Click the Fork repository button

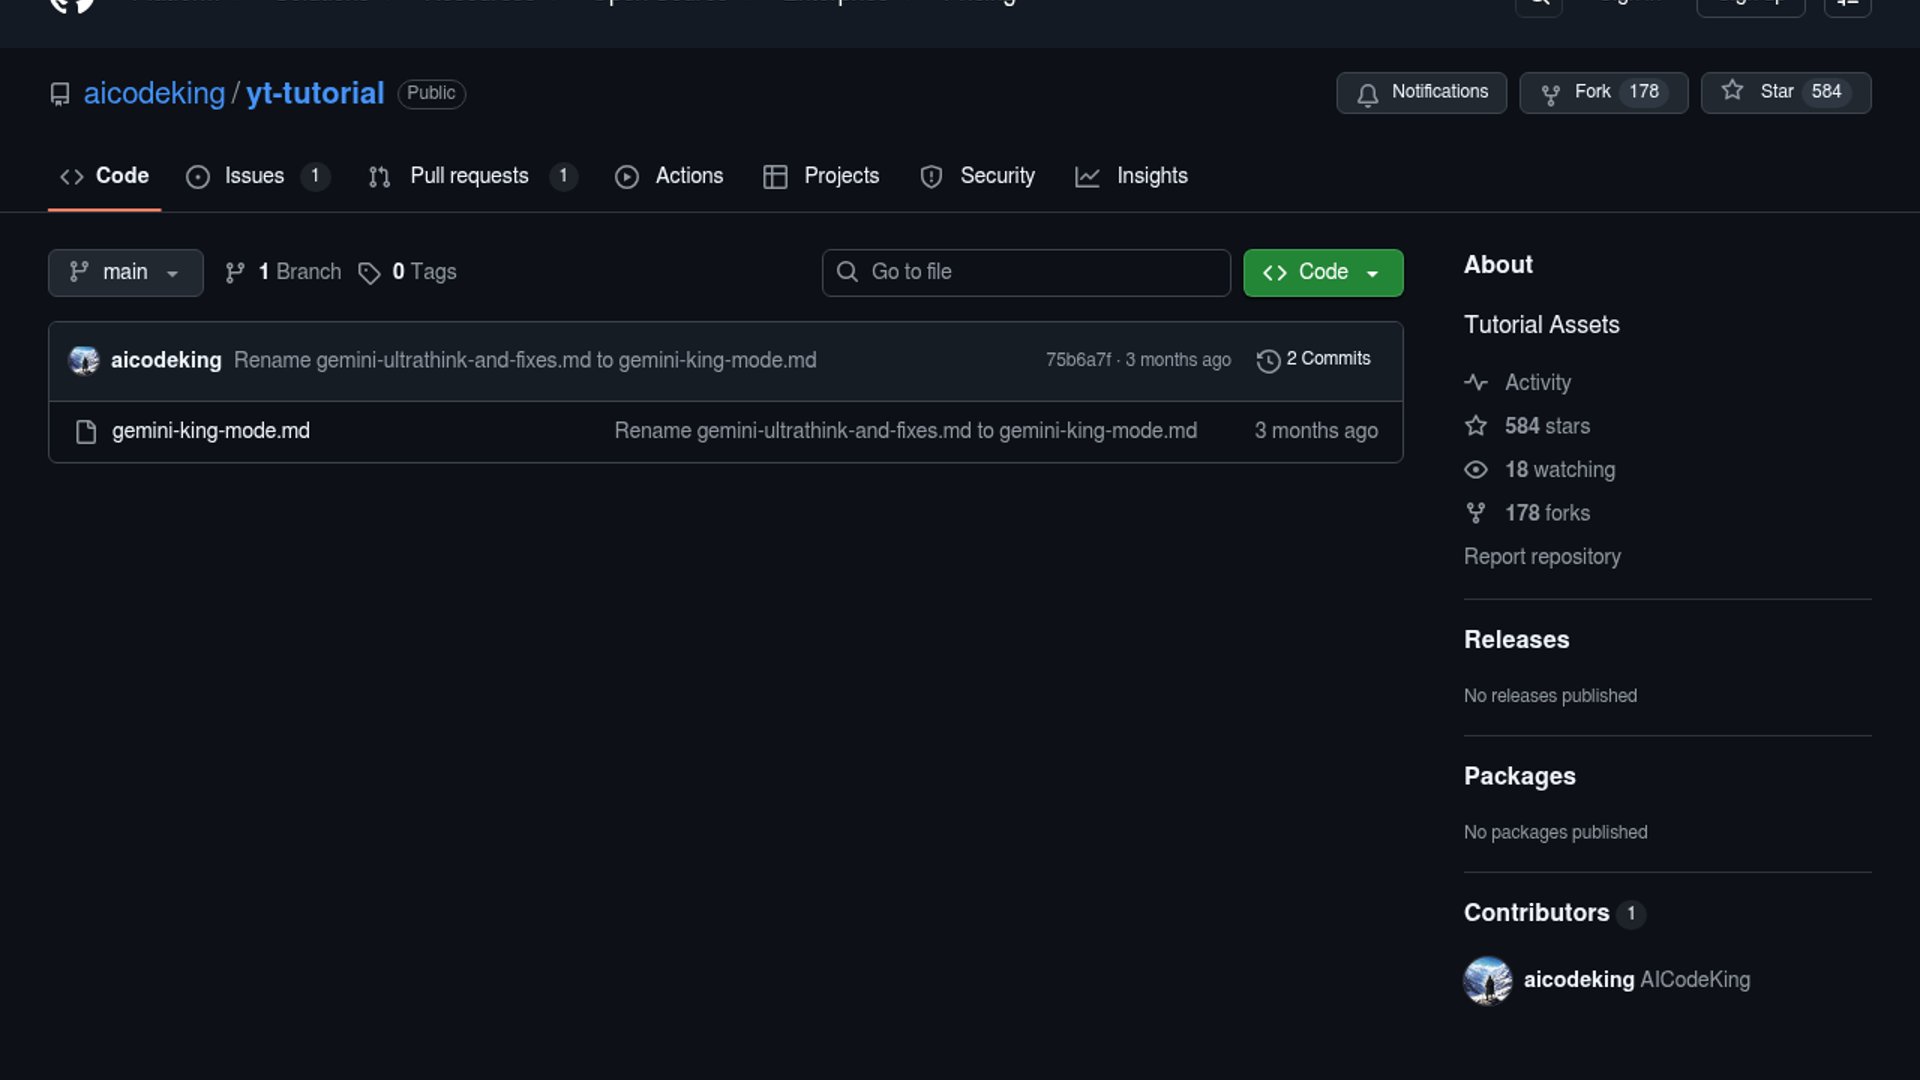1603,92
